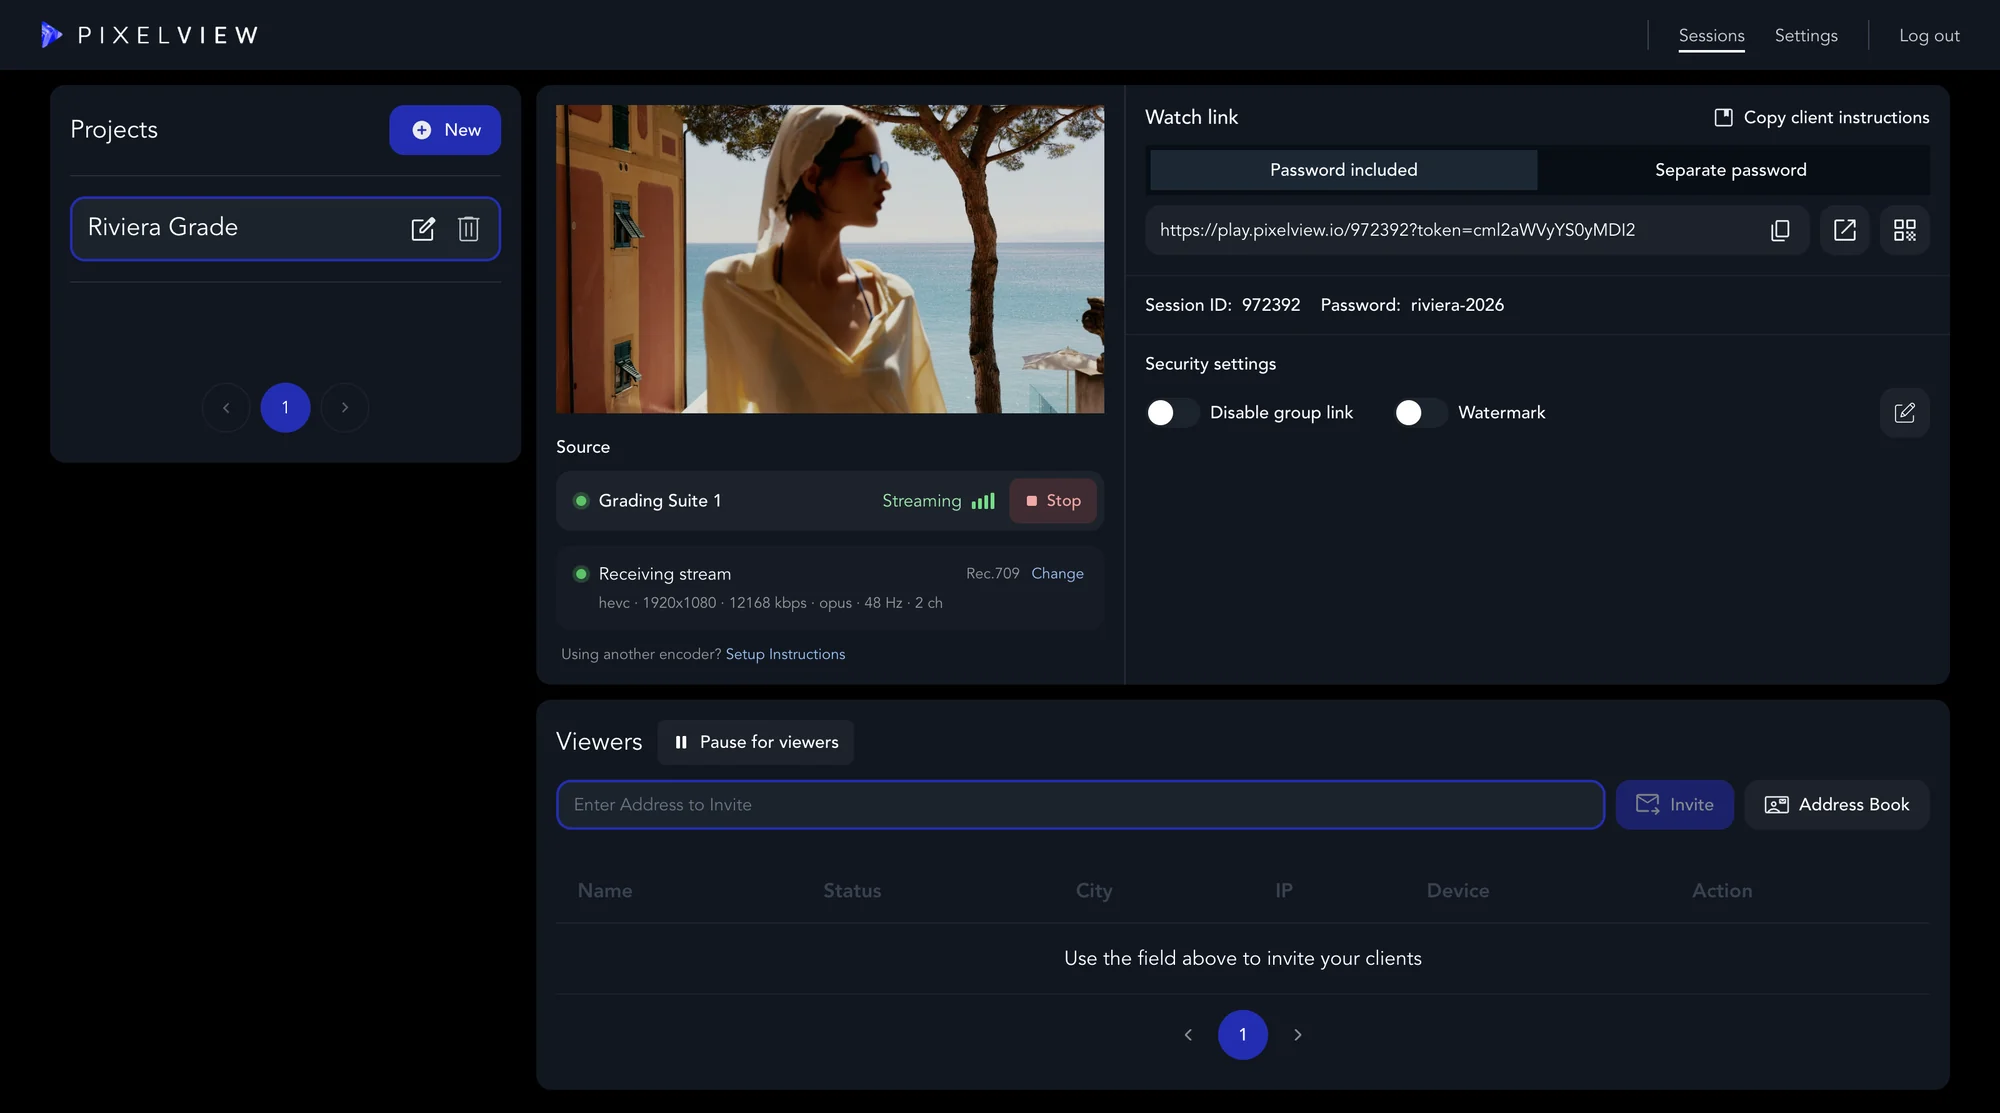Open encoder Setup Instructions link
The image size is (2000, 1113).
point(785,654)
